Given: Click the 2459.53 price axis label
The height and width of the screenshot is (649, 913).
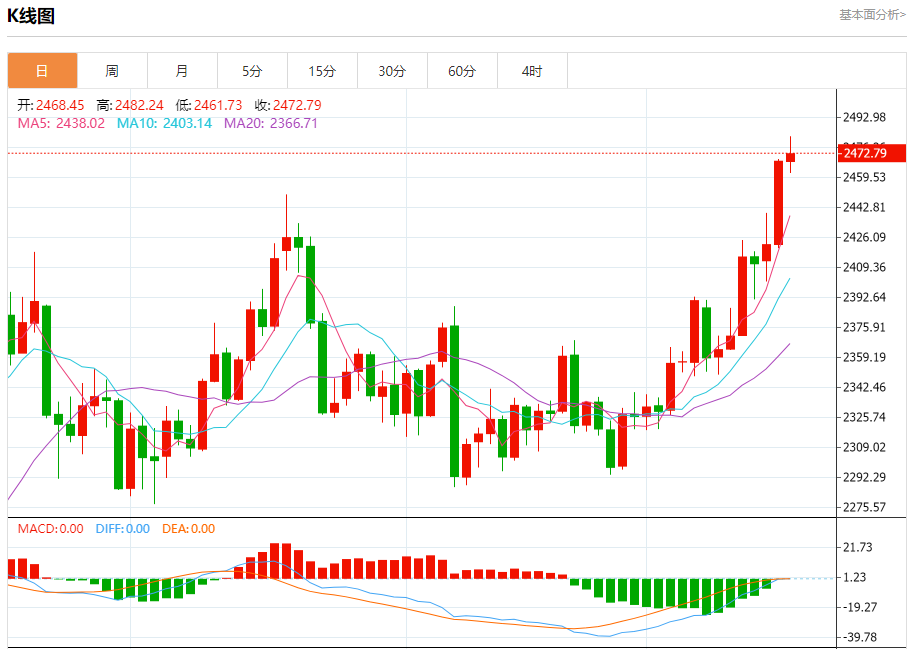Looking at the screenshot, I should point(865,178).
